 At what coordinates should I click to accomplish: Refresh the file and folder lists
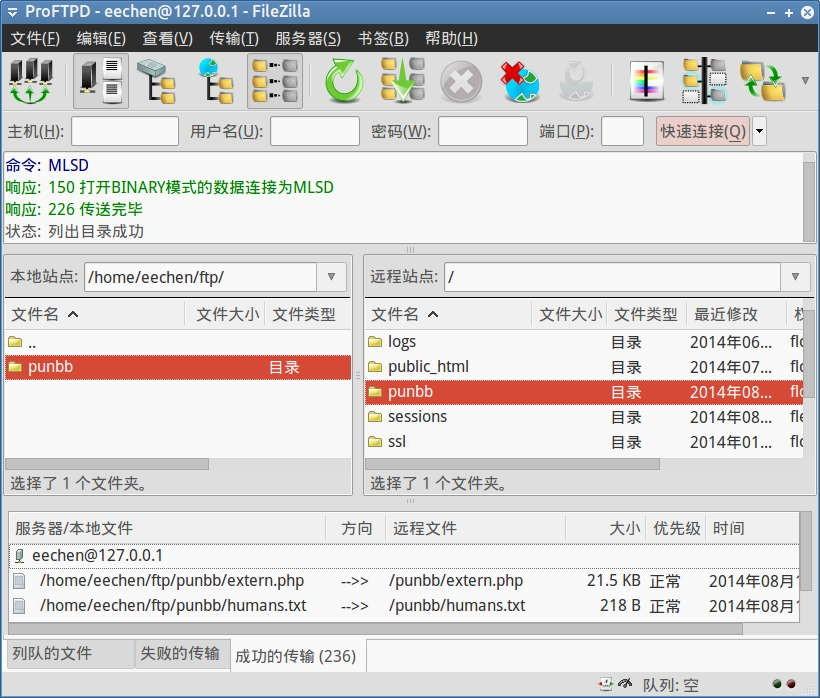[343, 80]
